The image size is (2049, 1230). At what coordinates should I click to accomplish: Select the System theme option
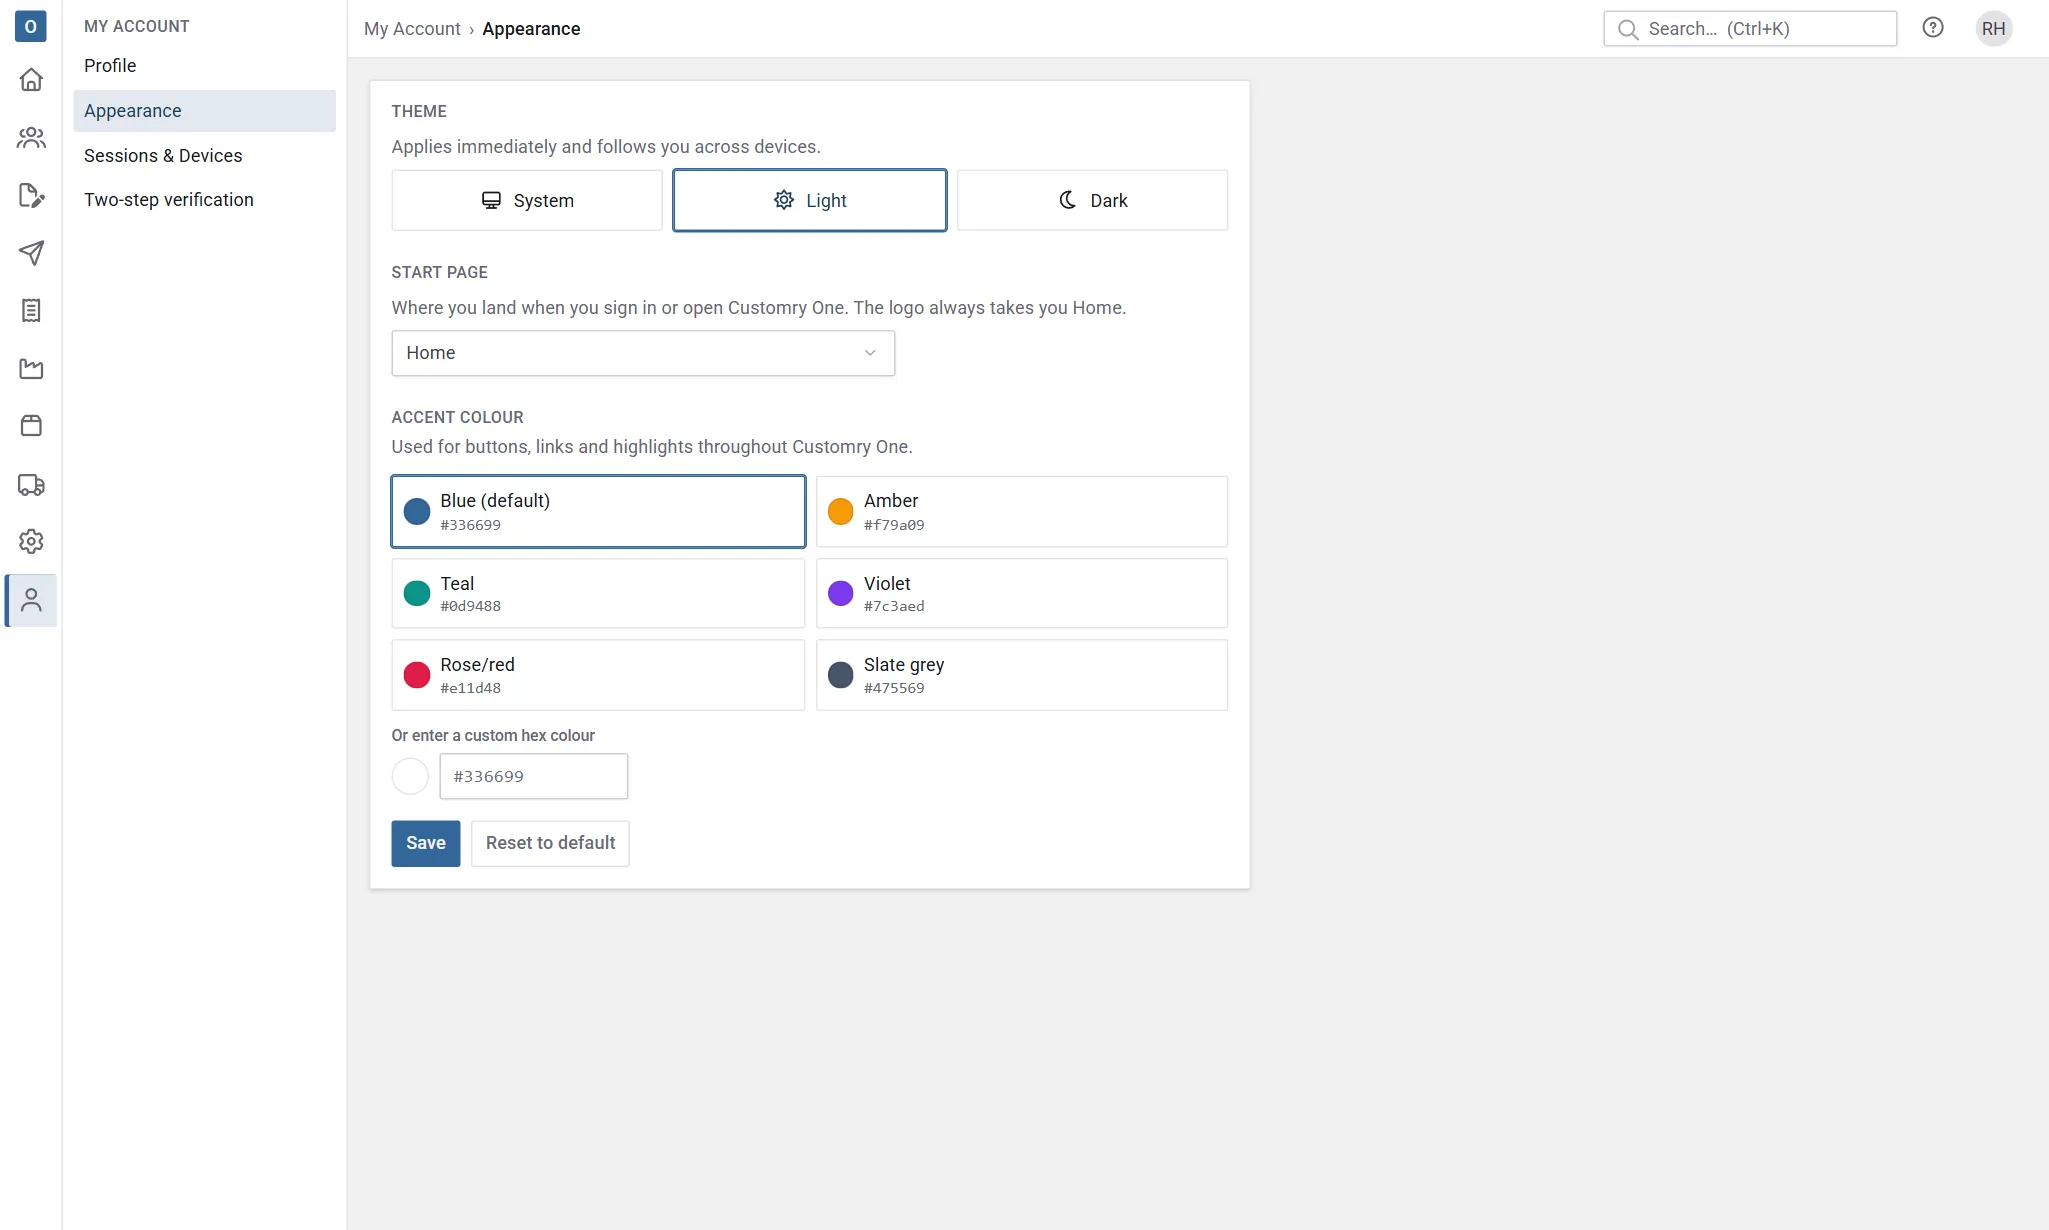[527, 200]
